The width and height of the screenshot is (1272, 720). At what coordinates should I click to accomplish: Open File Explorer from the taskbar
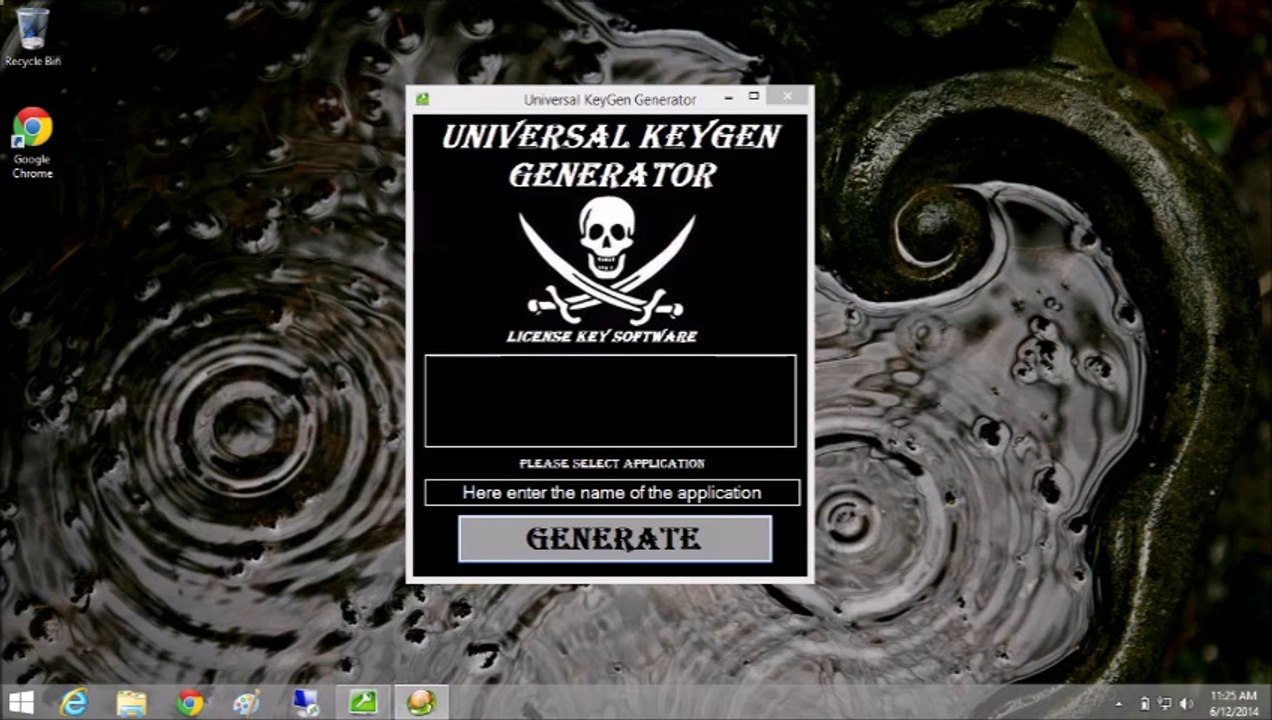[131, 702]
